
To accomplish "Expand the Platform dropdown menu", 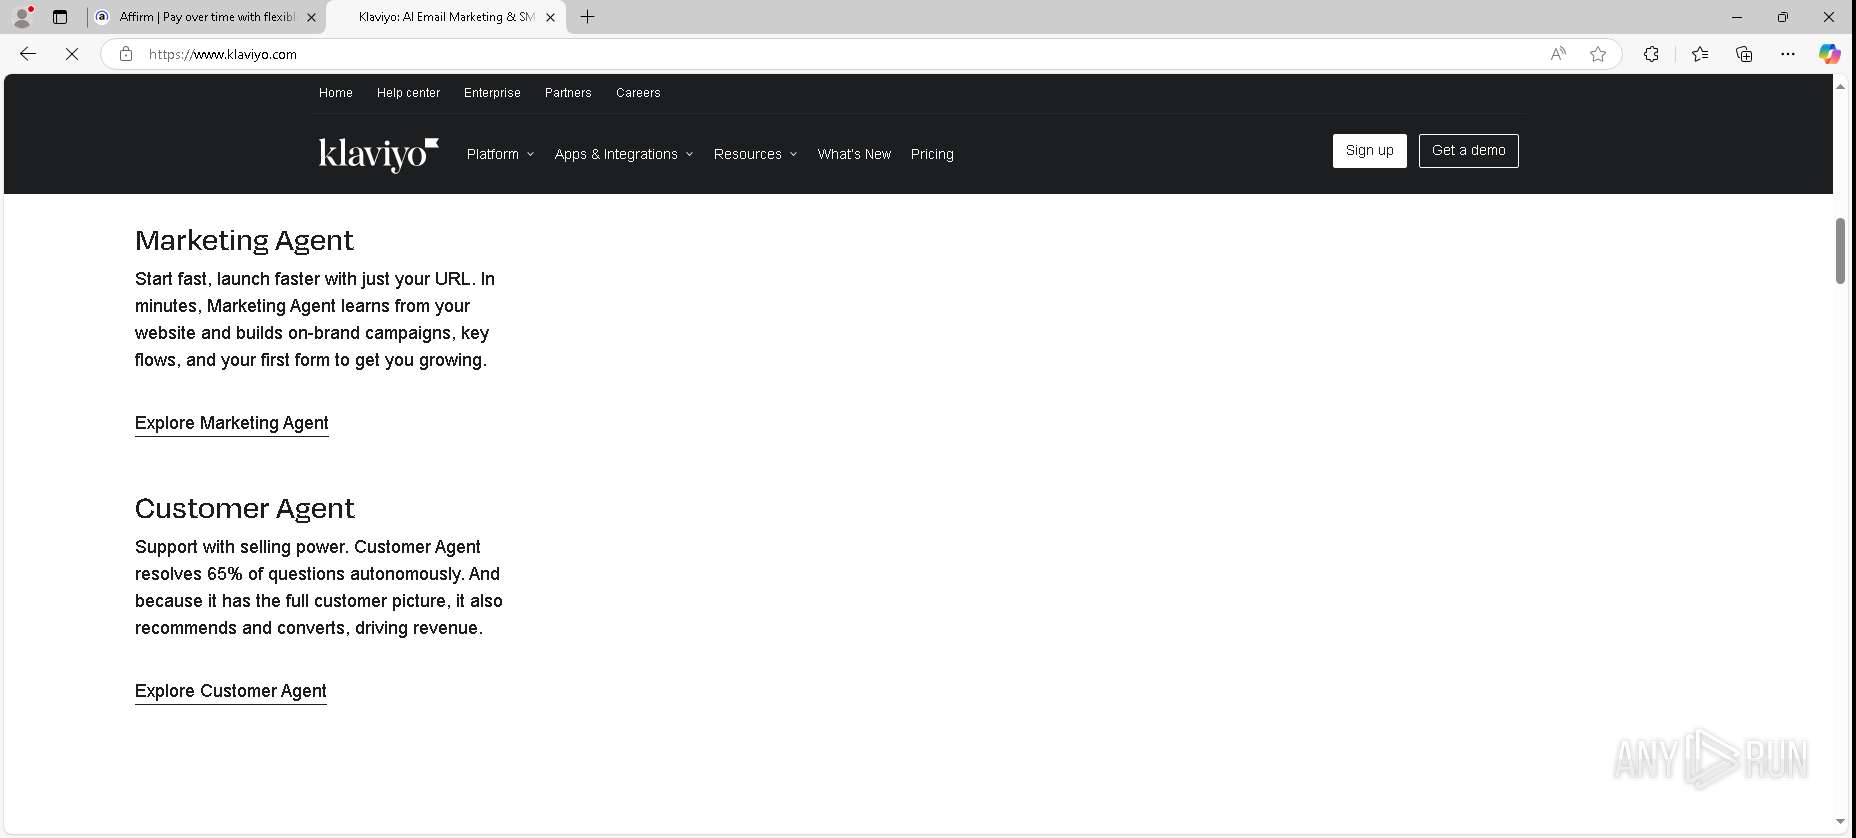I will (500, 154).
